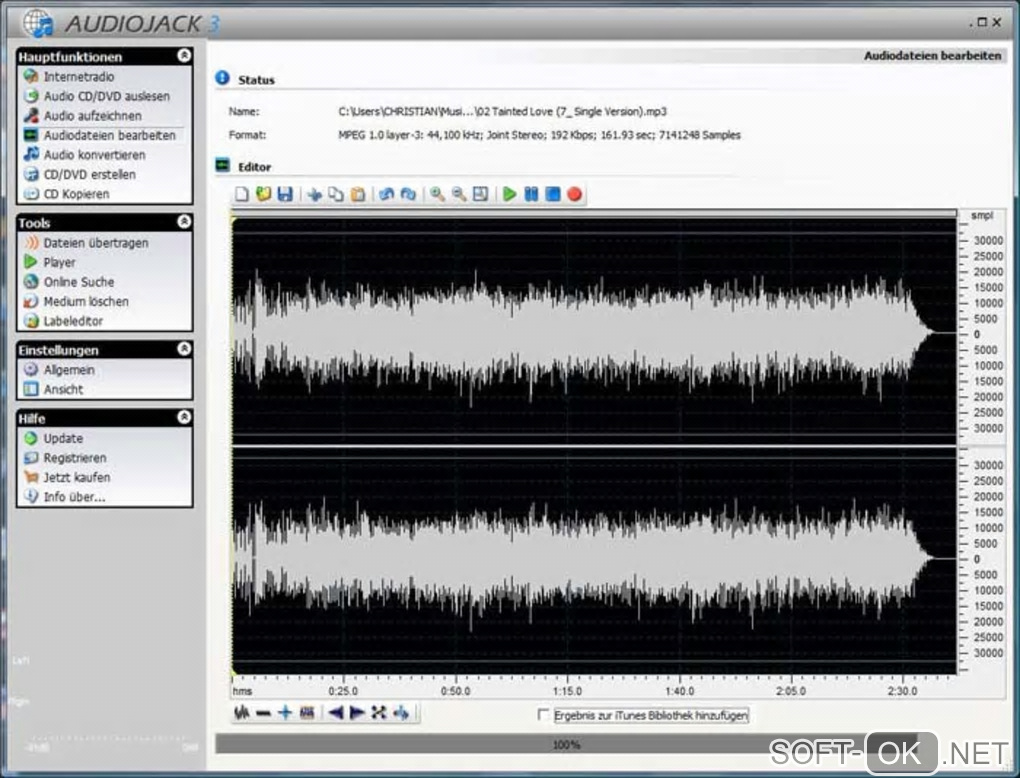Enable 'Ergebnis zur iTunes Bibliothek hinzufügen' checkbox
Screen dimensions: 1020x778
pyautogui.click(x=544, y=715)
